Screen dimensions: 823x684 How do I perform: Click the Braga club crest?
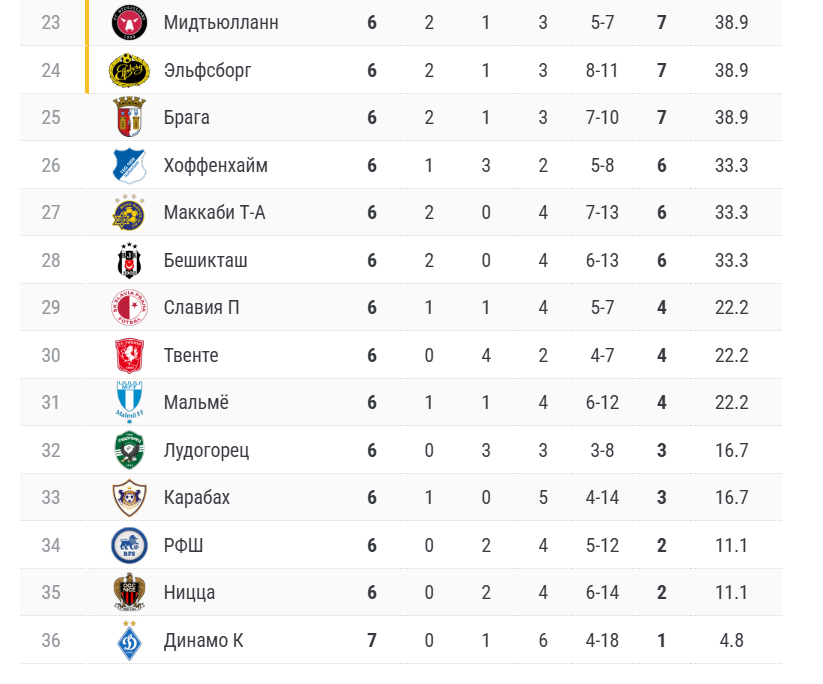tap(129, 117)
